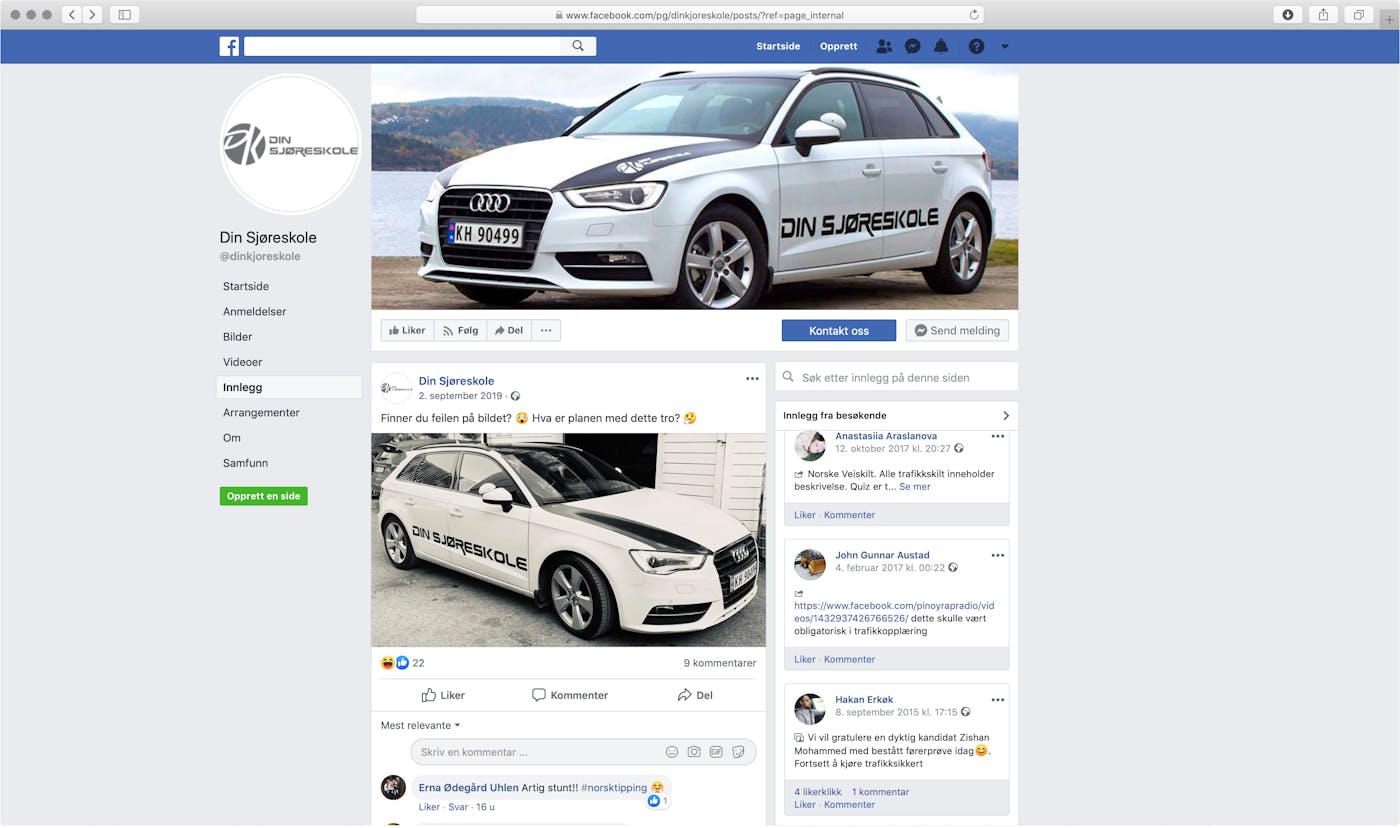This screenshot has height=828, width=1400.
Task: Like the post using the thumbs-up Liker button
Action: (x=443, y=695)
